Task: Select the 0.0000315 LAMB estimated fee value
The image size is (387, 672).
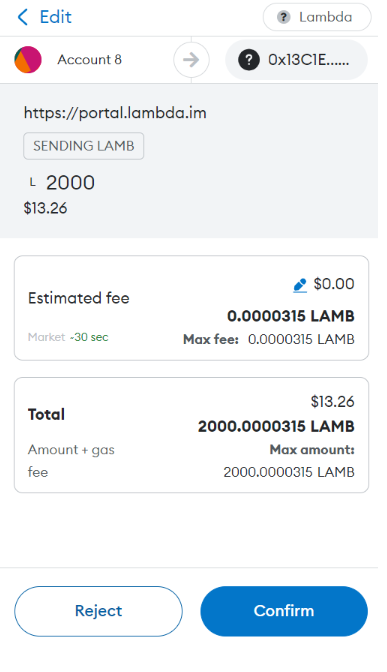Action: click(x=291, y=316)
